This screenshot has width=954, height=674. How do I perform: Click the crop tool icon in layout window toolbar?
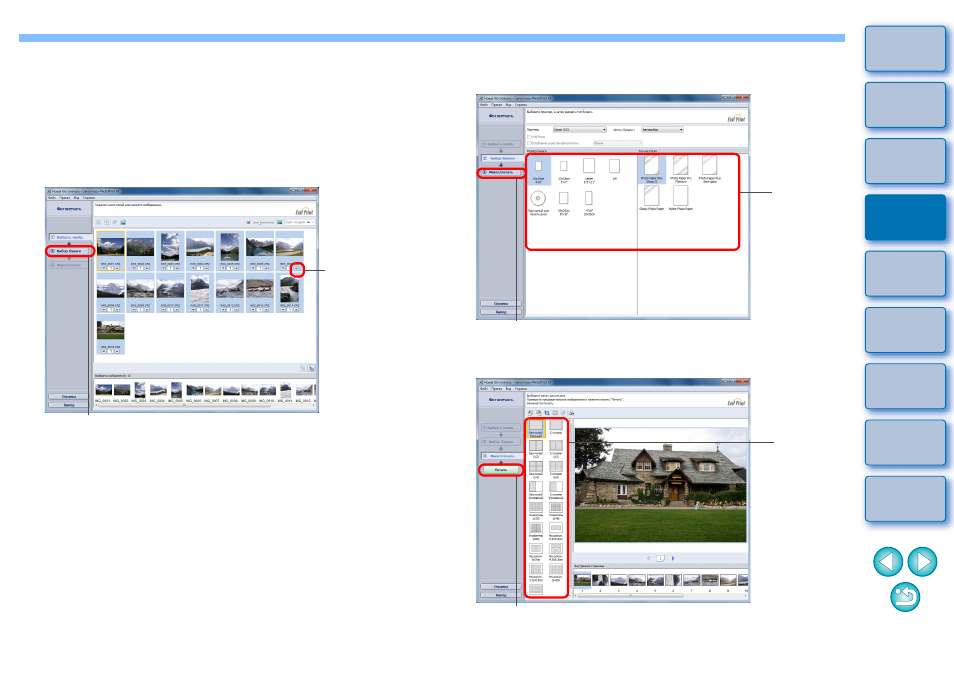point(546,413)
